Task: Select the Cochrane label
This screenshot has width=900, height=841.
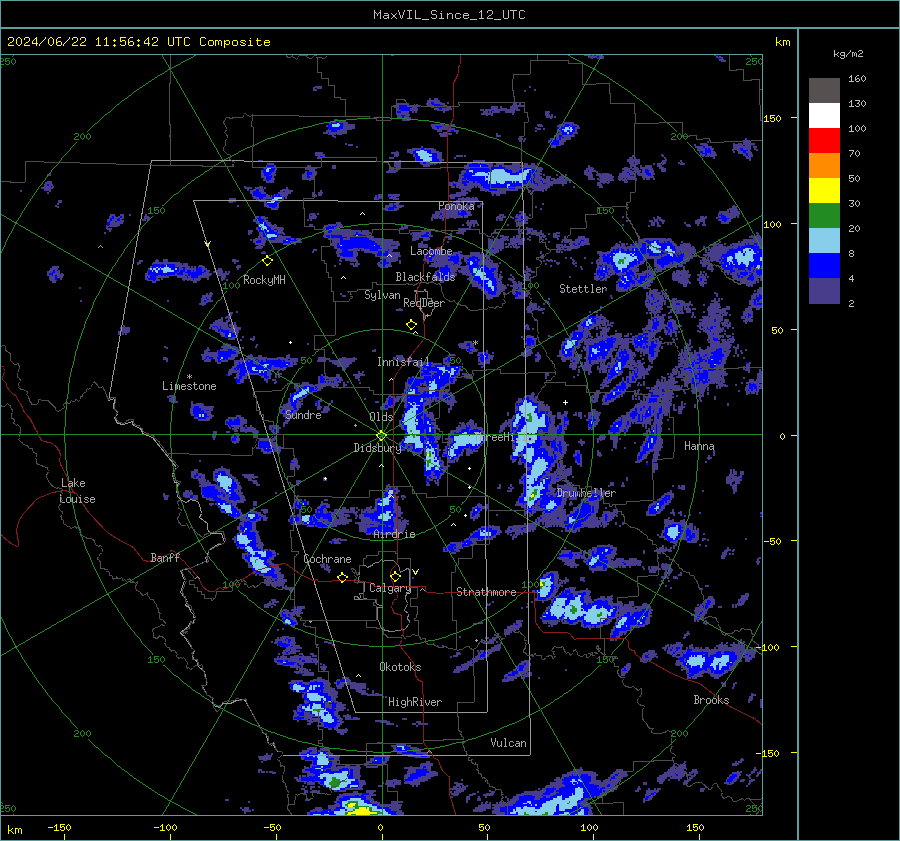Action: click(327, 559)
